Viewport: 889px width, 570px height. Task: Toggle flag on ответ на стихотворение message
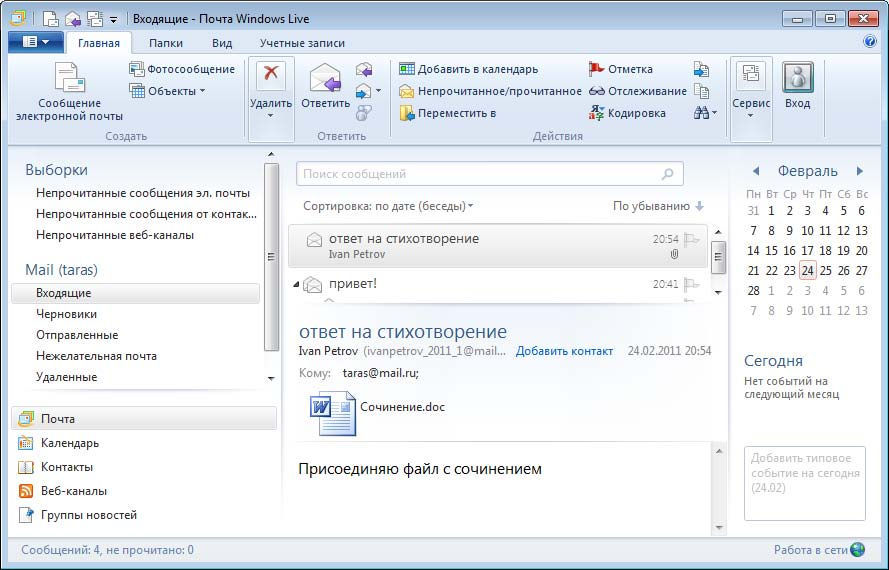(691, 239)
